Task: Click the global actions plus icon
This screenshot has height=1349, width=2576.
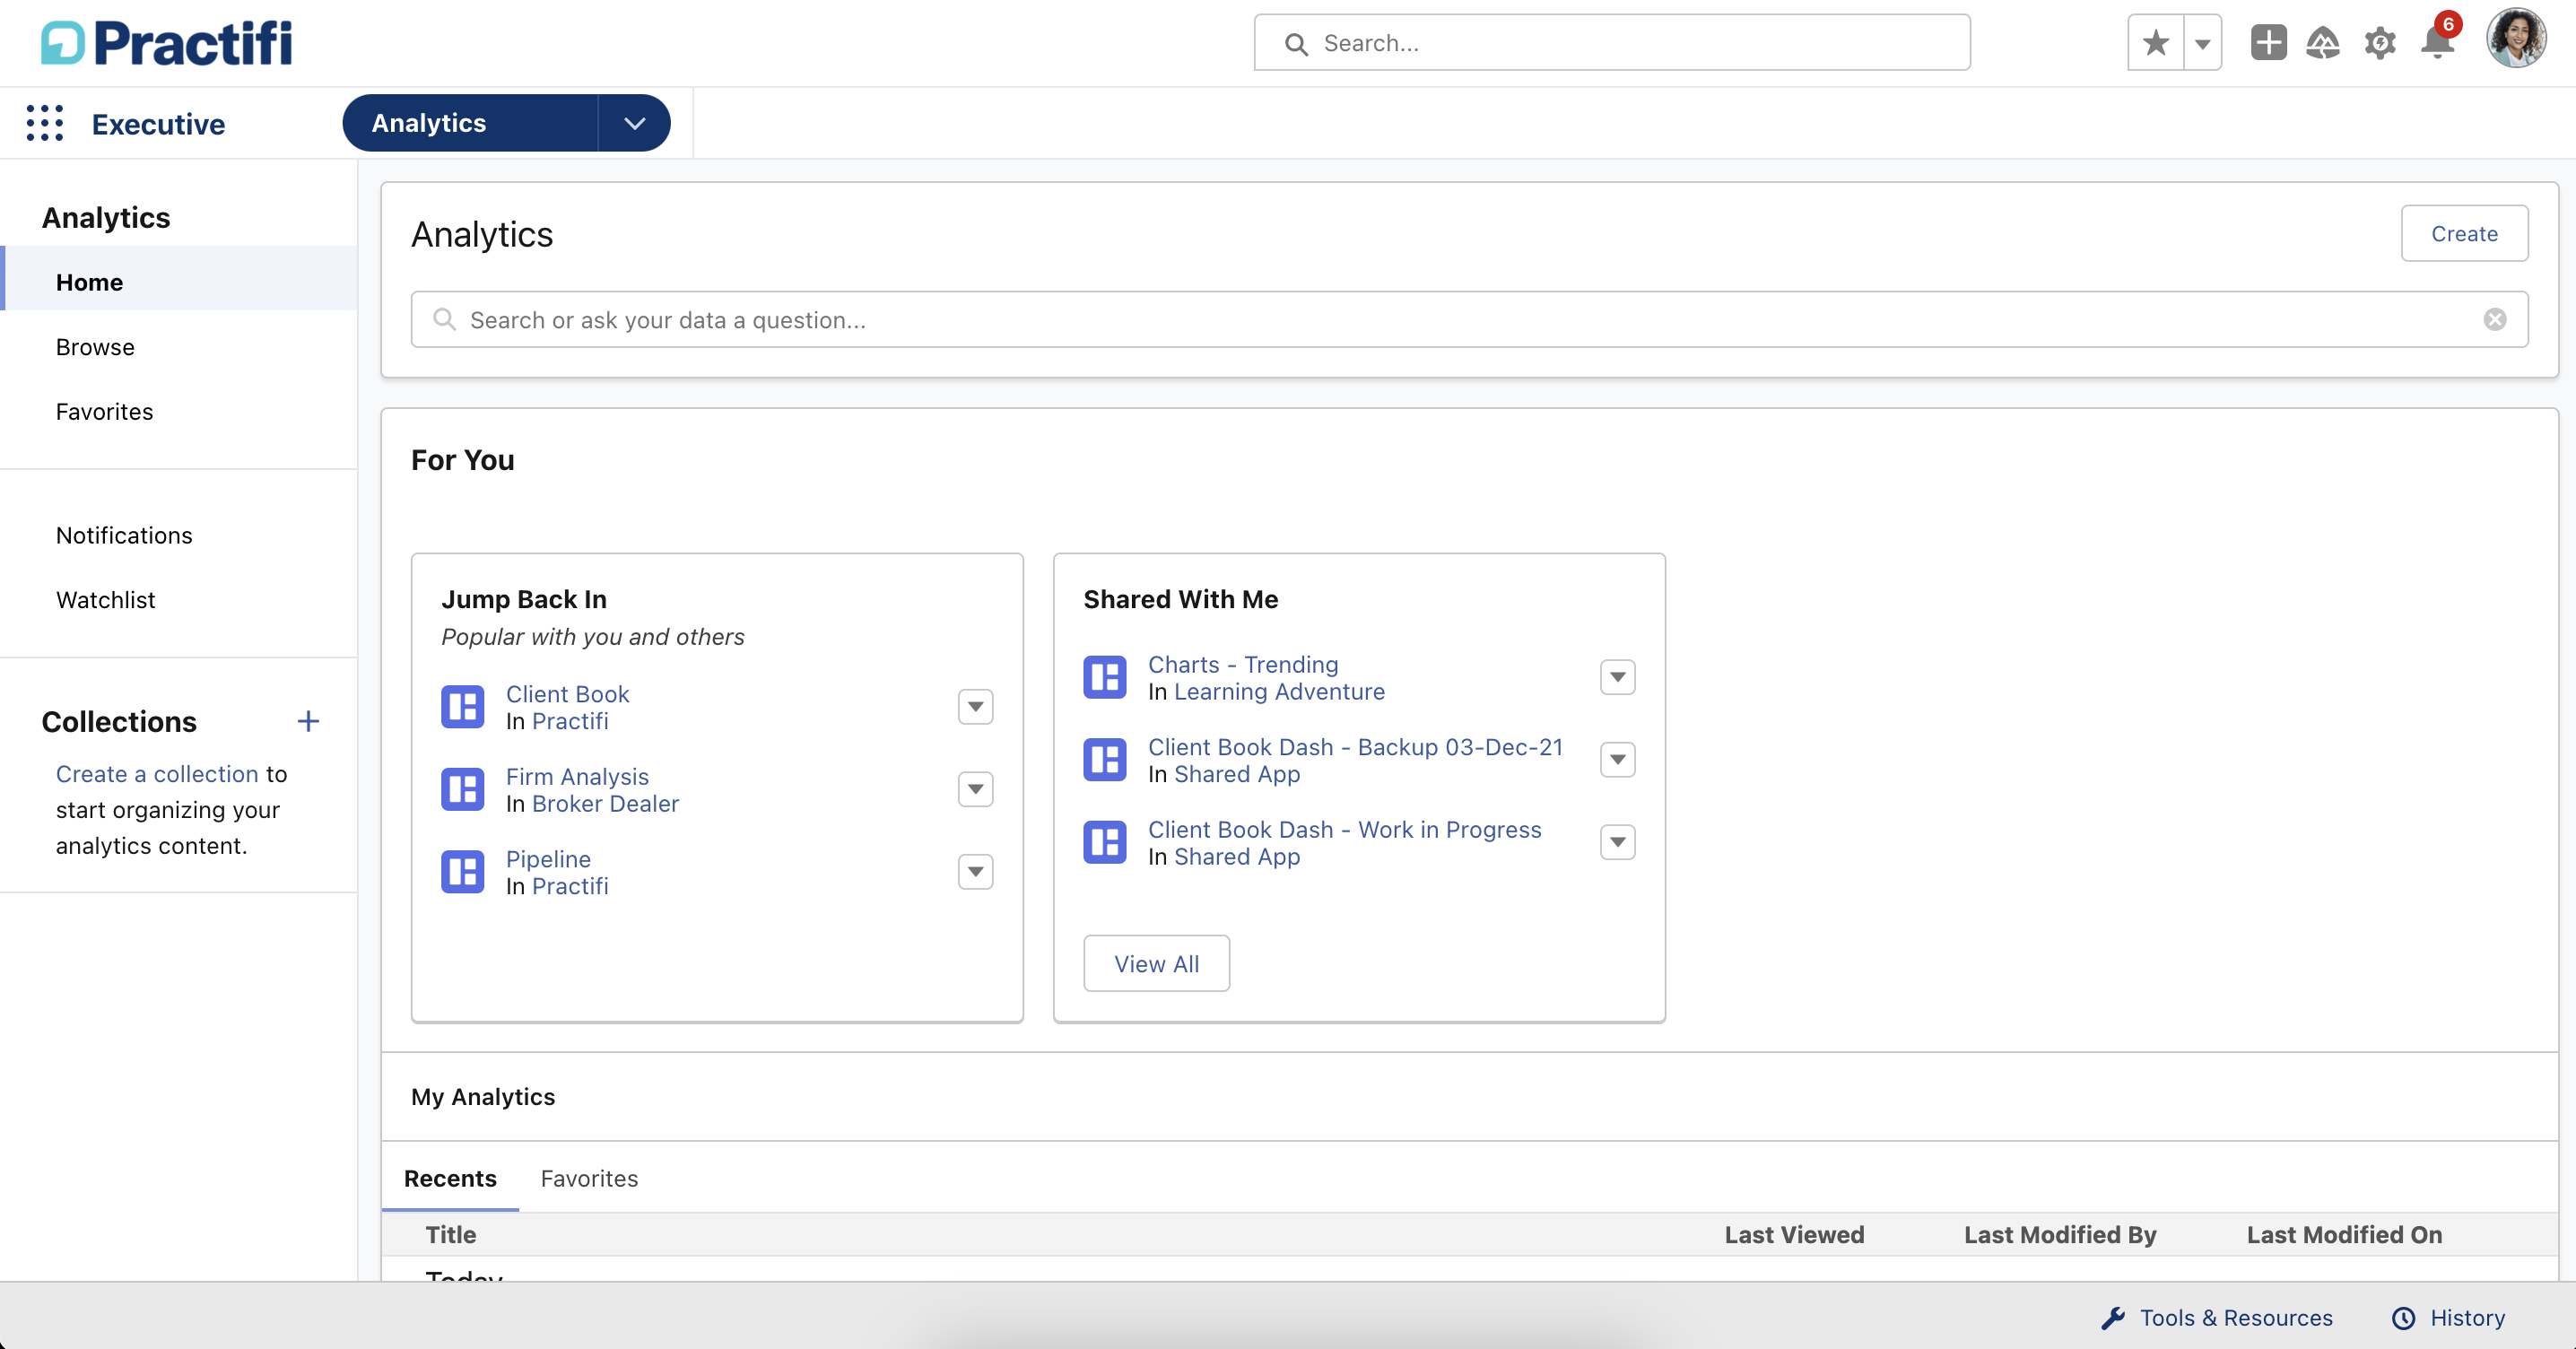Action: coord(2268,43)
